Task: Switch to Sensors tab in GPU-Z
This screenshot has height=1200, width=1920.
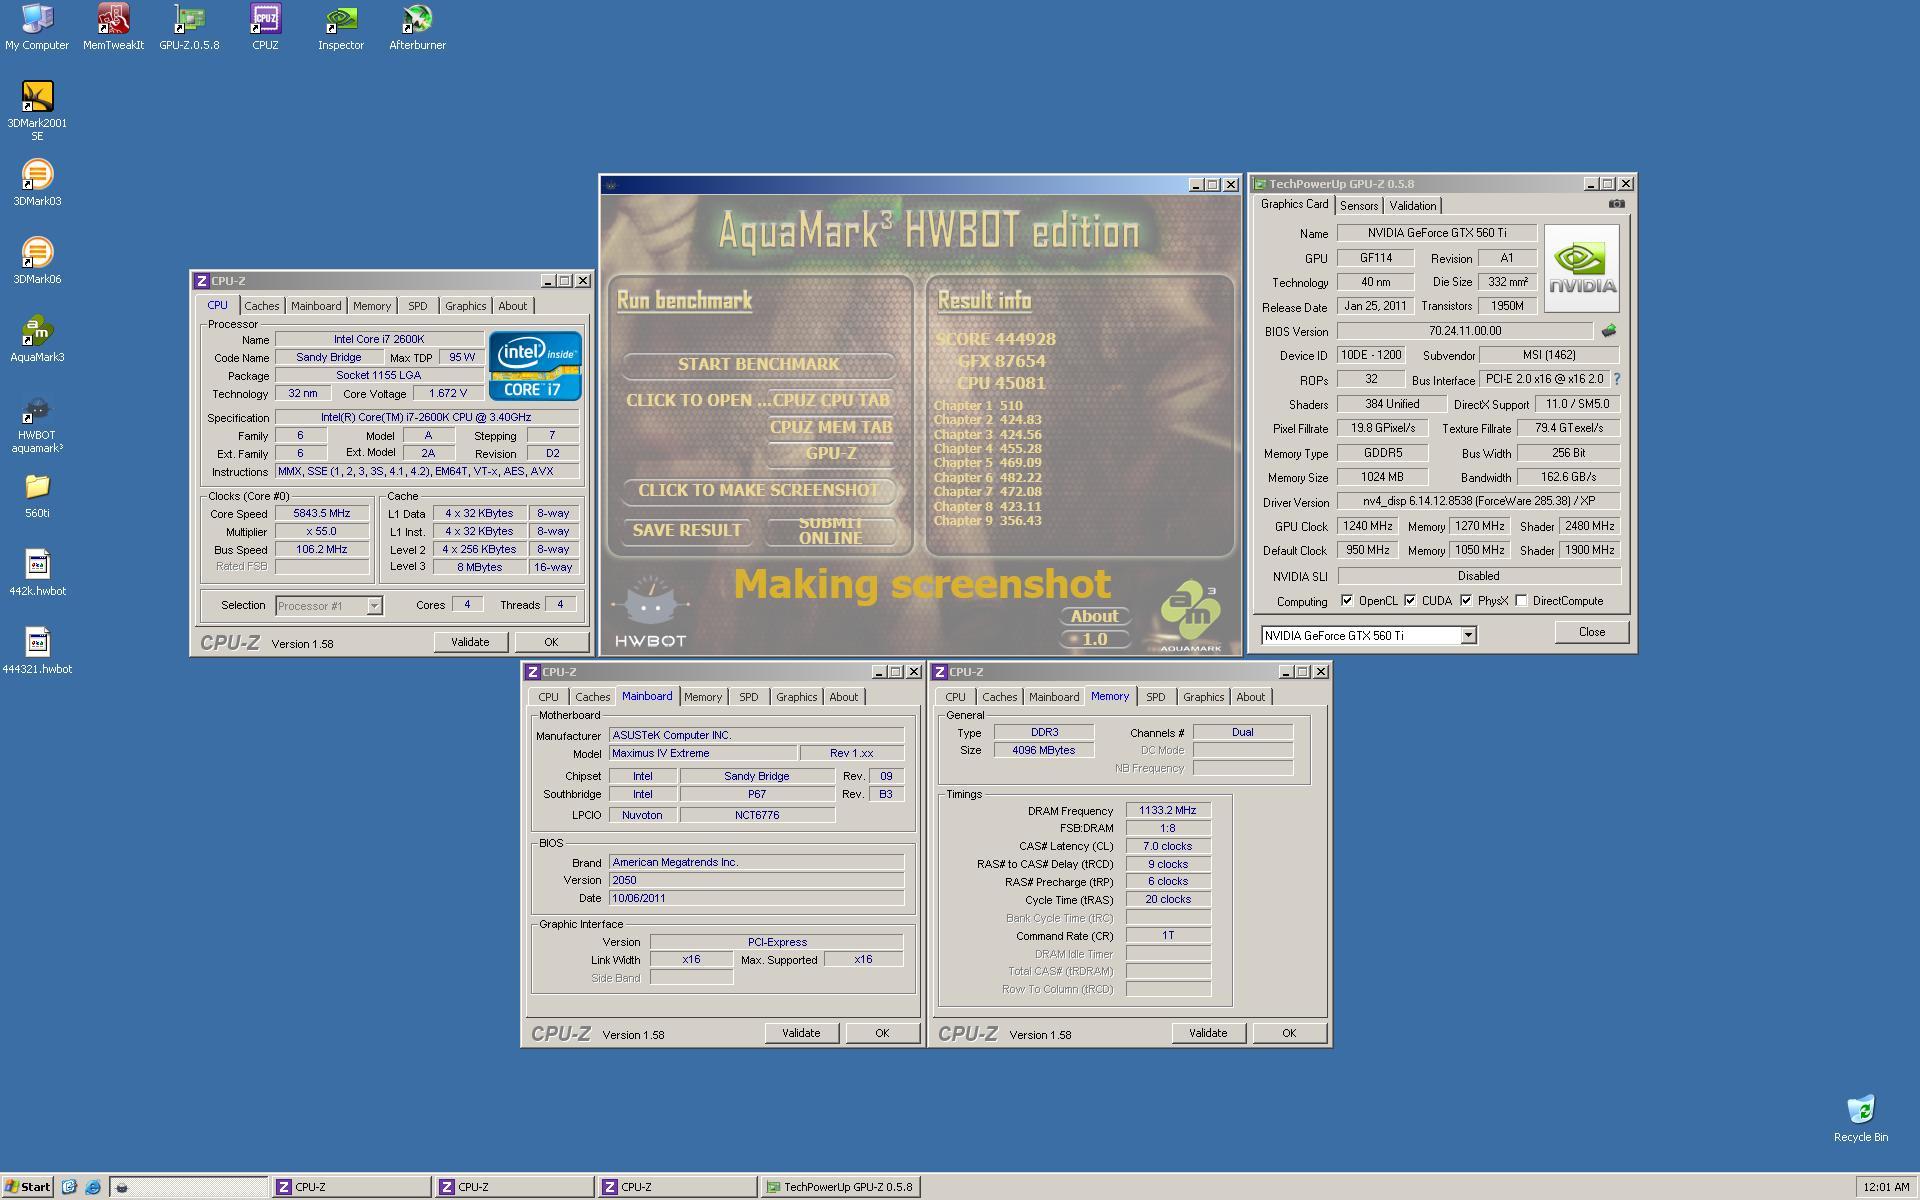Action: [1359, 205]
